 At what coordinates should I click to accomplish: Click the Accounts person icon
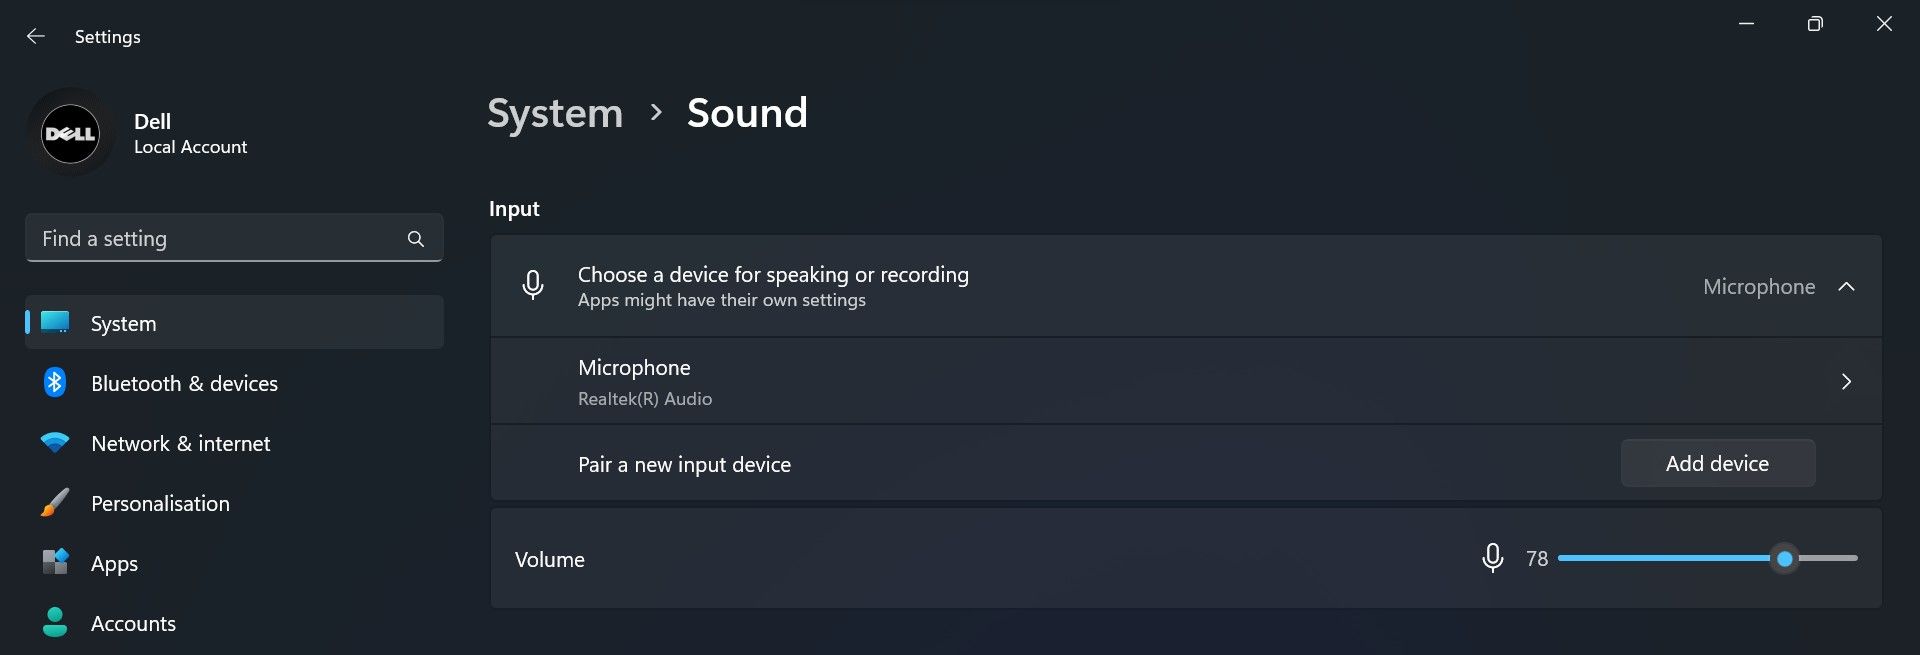pos(55,623)
